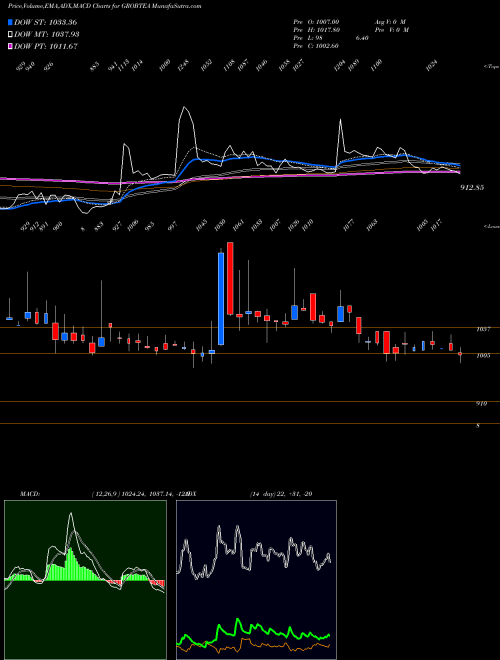Viewport: 500px width, 660px height.
Task: Open the green MACD histogram panel
Action: [85, 580]
